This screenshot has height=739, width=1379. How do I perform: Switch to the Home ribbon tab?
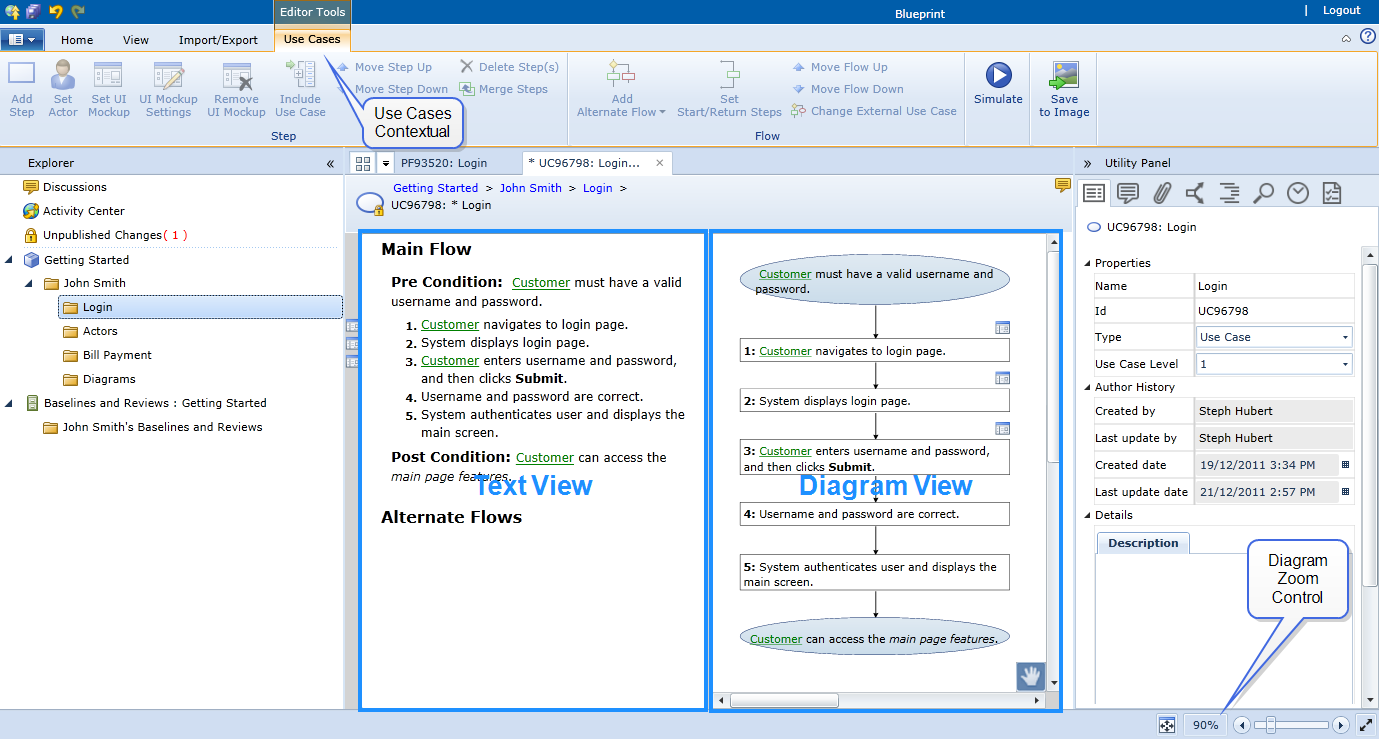point(77,40)
